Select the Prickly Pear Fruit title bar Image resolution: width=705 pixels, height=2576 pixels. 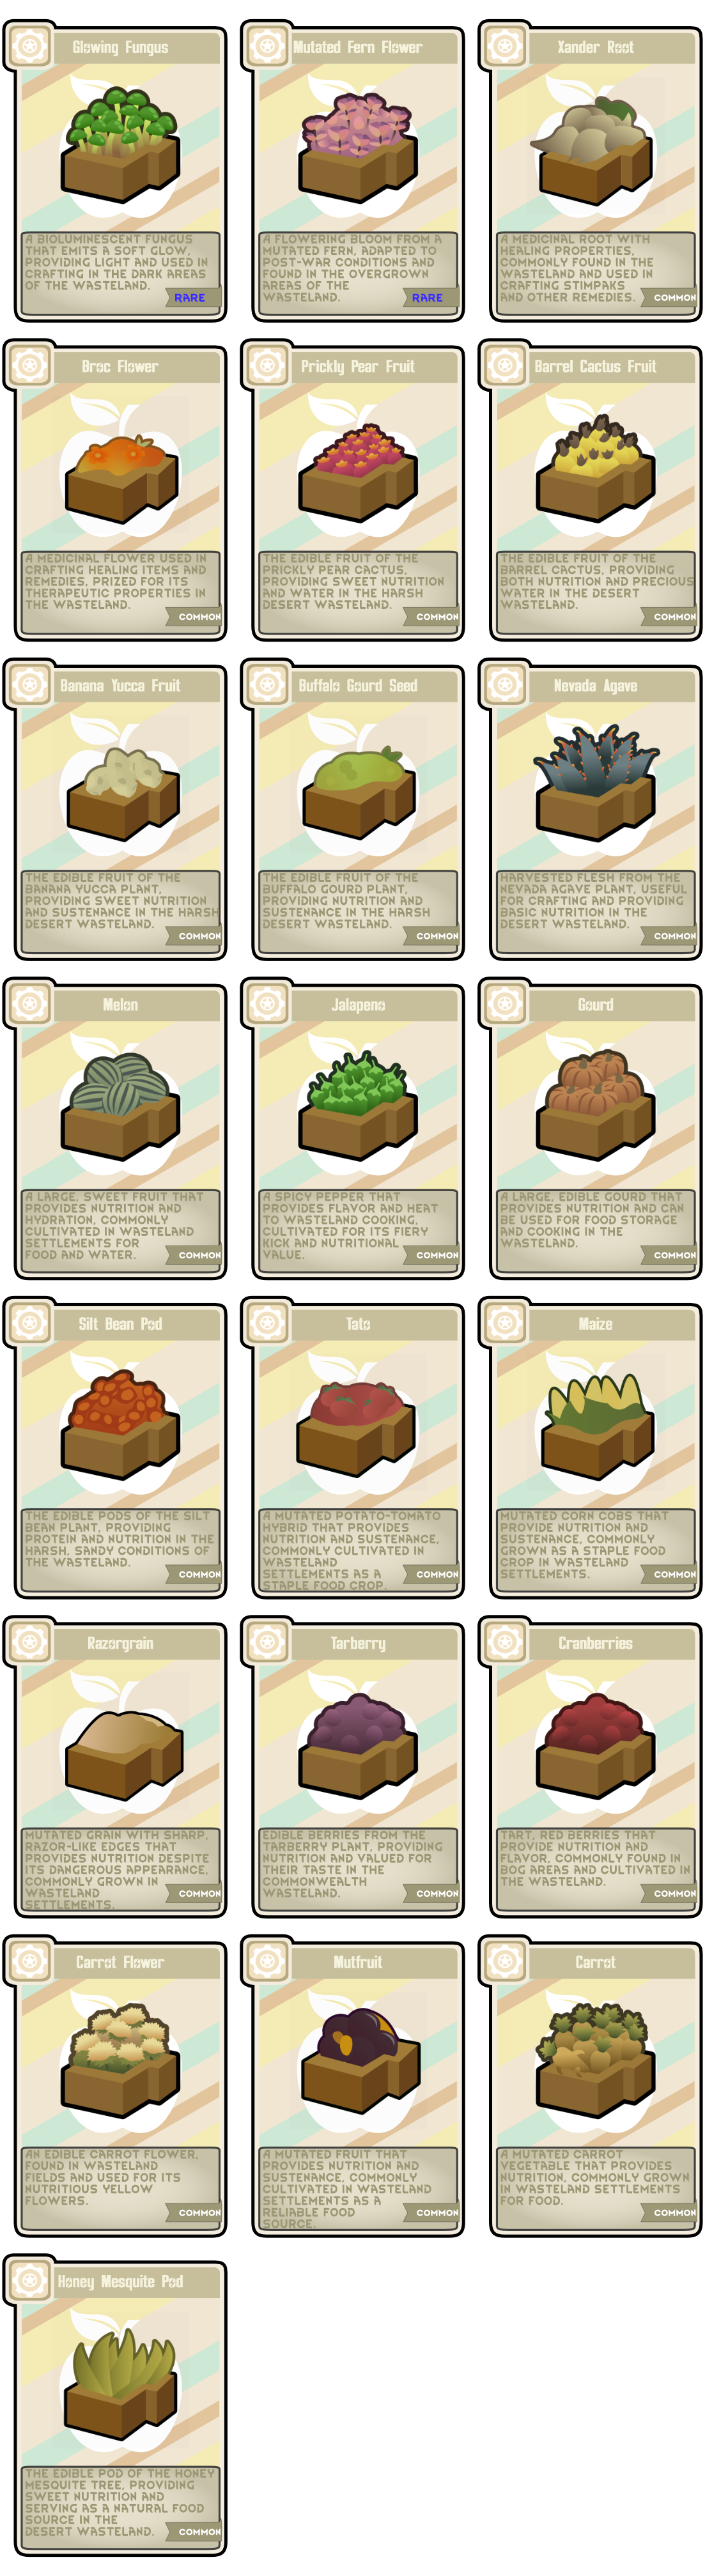358,366
